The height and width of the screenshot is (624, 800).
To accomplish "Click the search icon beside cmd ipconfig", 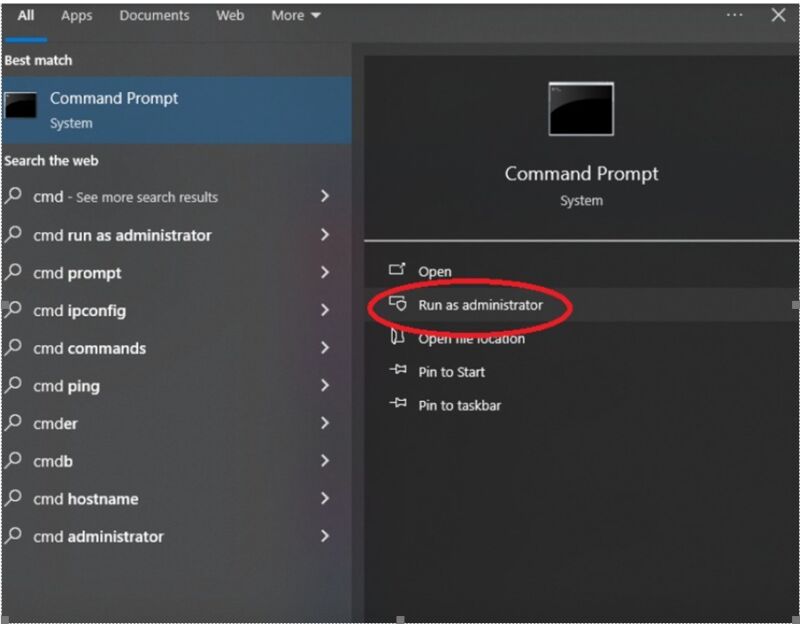I will 14,310.
